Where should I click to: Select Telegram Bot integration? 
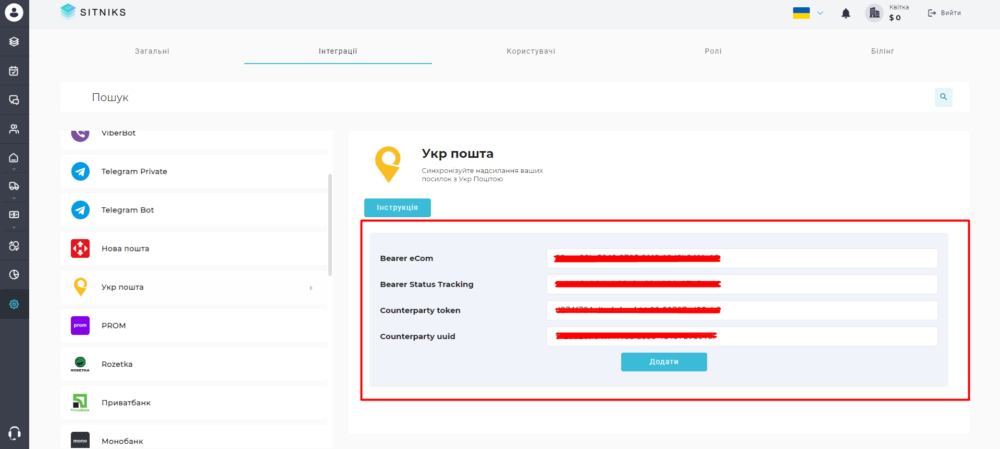click(193, 210)
